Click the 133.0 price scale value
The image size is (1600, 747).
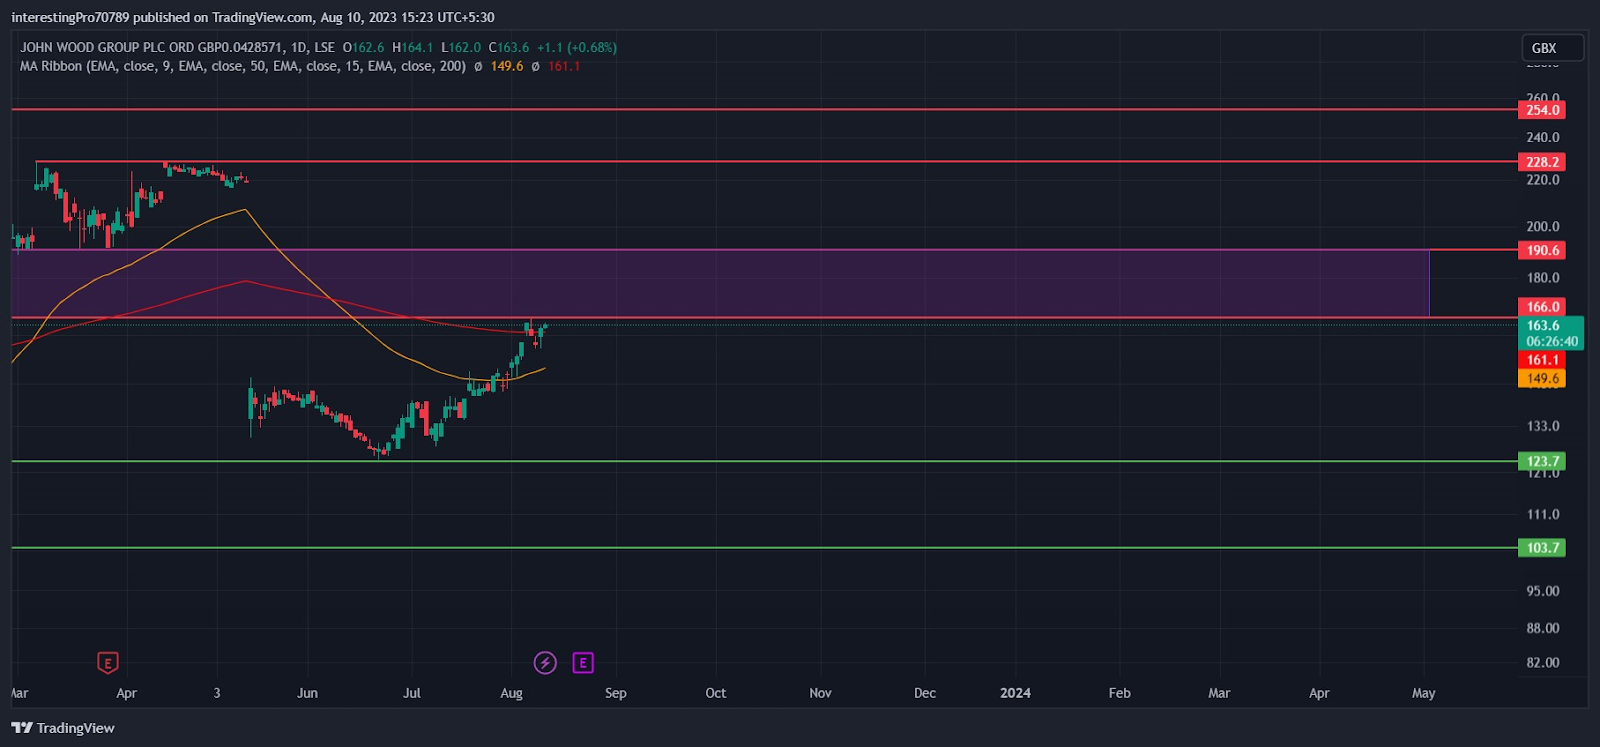tap(1543, 426)
